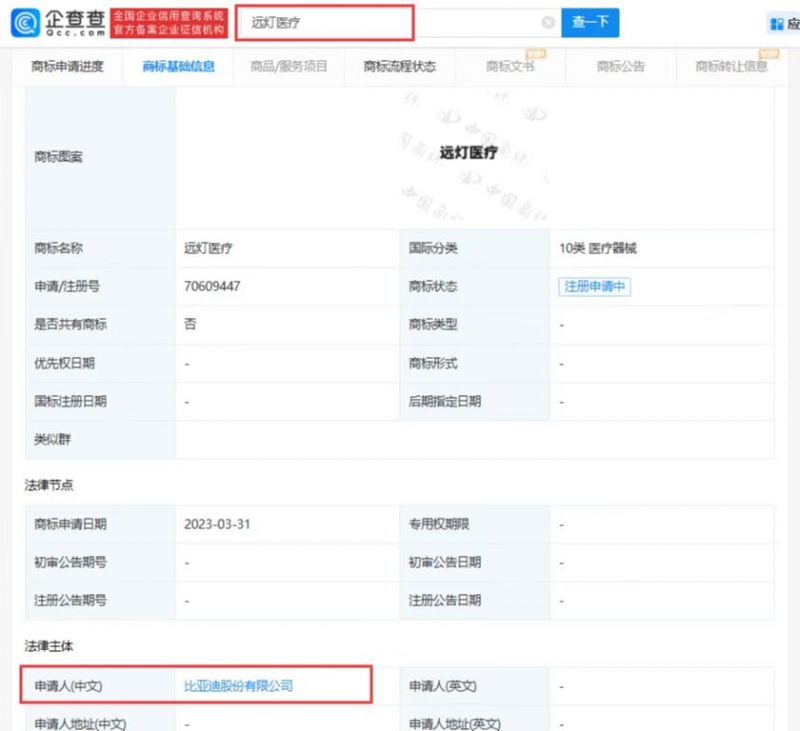This screenshot has height=731, width=800.
Task: Click the 优先权日期 label
Action: click(64, 363)
